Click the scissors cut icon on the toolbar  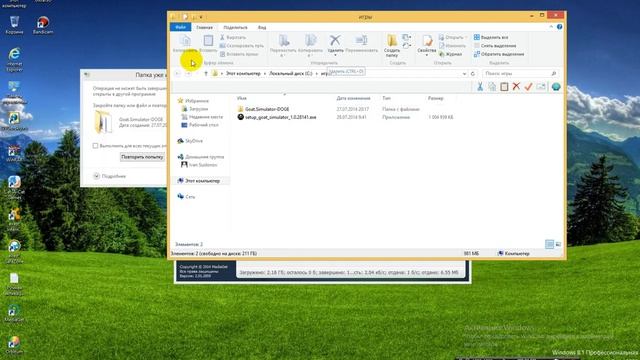pos(480,87)
